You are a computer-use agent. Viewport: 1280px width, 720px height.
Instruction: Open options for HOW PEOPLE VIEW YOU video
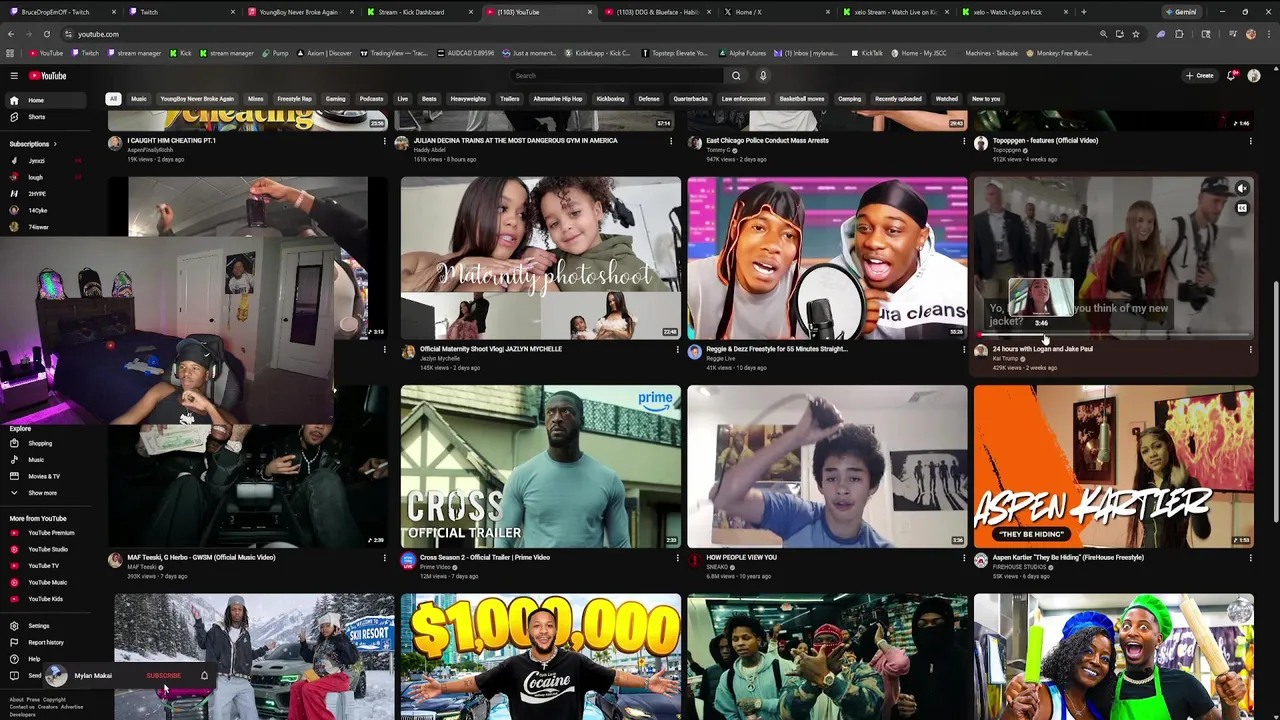pos(964,558)
